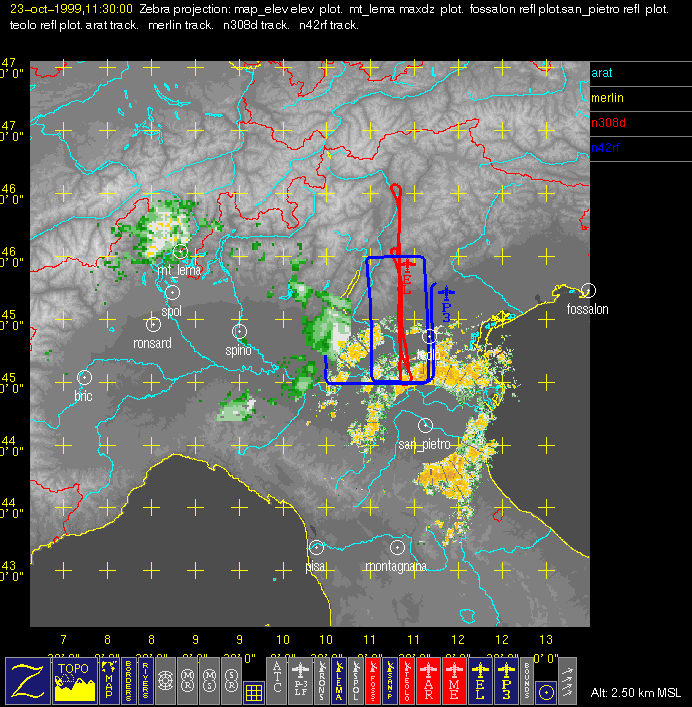Click the spol station circle marker

click(x=172, y=293)
